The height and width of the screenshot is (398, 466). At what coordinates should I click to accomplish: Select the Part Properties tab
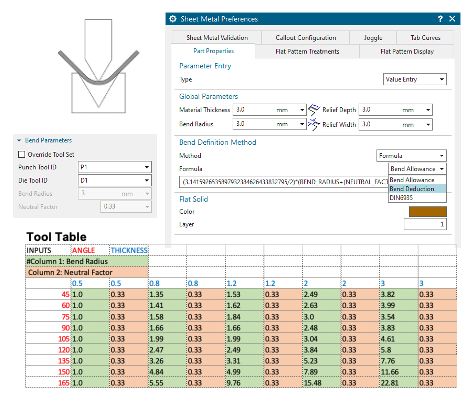[x=214, y=51]
